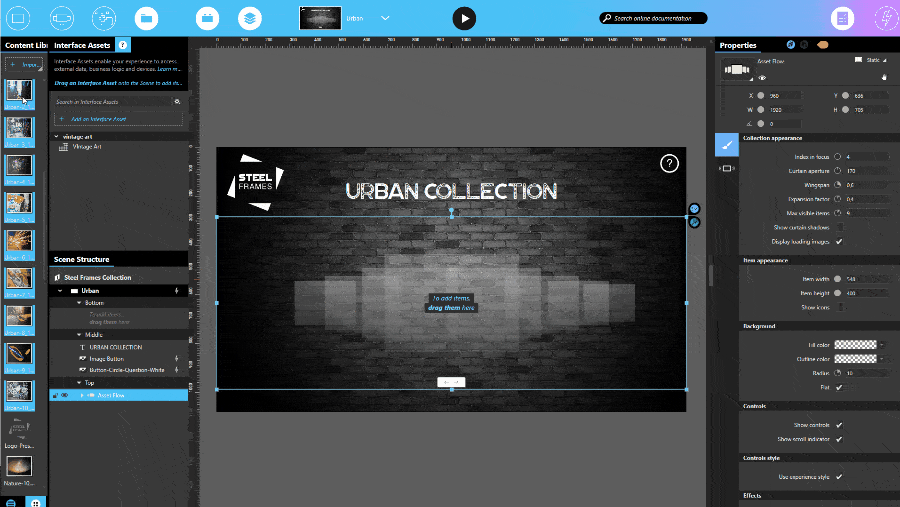This screenshot has height=507, width=900.
Task: Click Add an Interface Asset button
Action: pyautogui.click(x=118, y=118)
